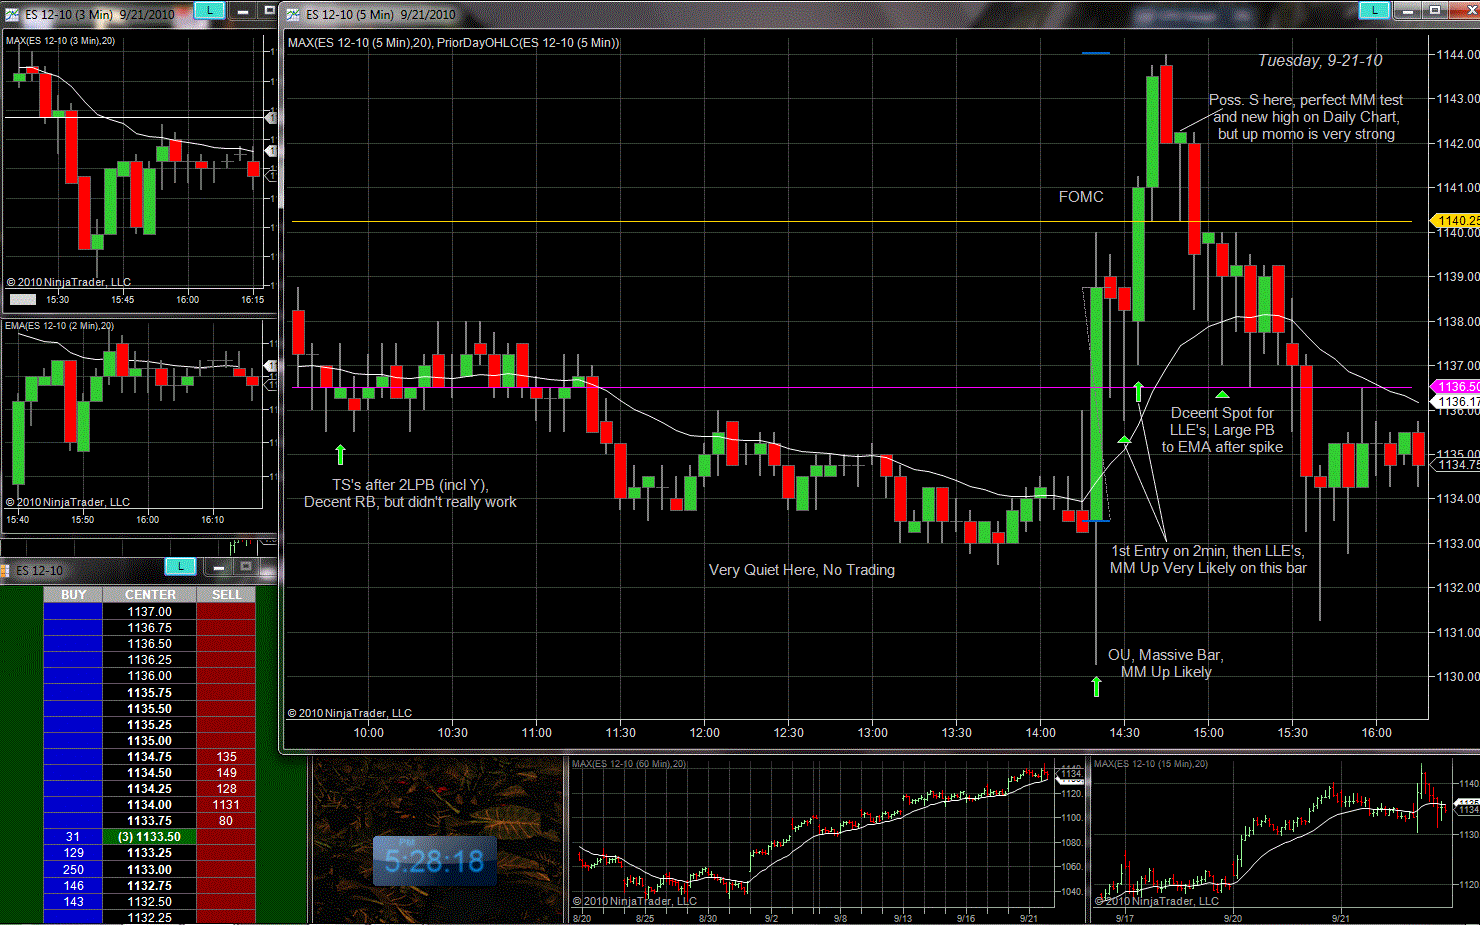Select the buy cell at price 1133.00
Viewport: 1480px width, 925px height.
pyautogui.click(x=73, y=870)
